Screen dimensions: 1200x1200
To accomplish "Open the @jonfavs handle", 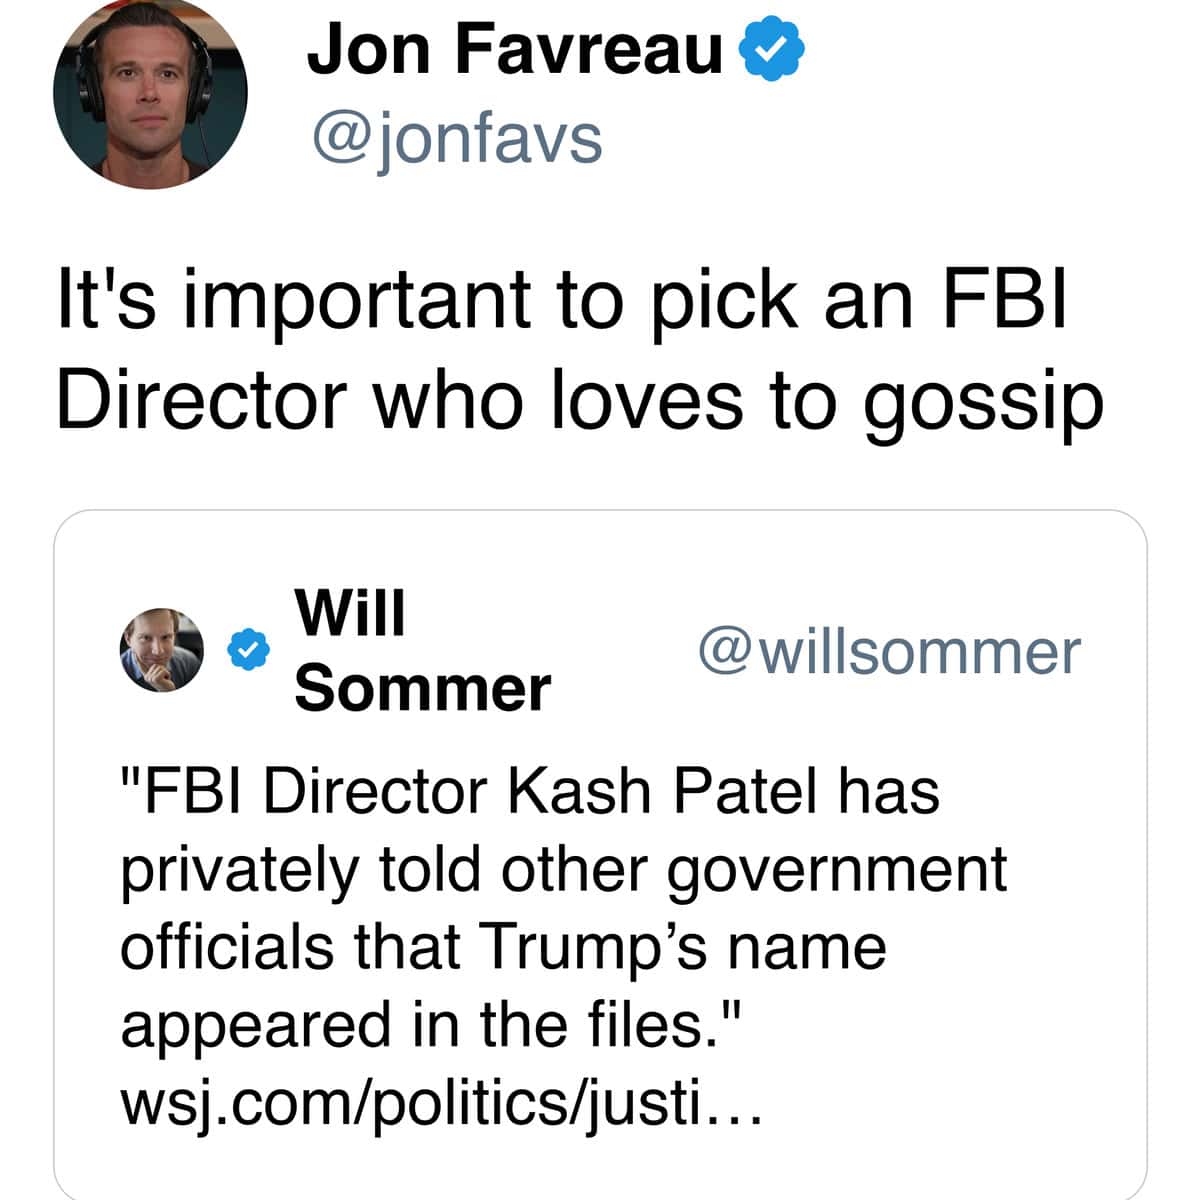I will click(457, 138).
